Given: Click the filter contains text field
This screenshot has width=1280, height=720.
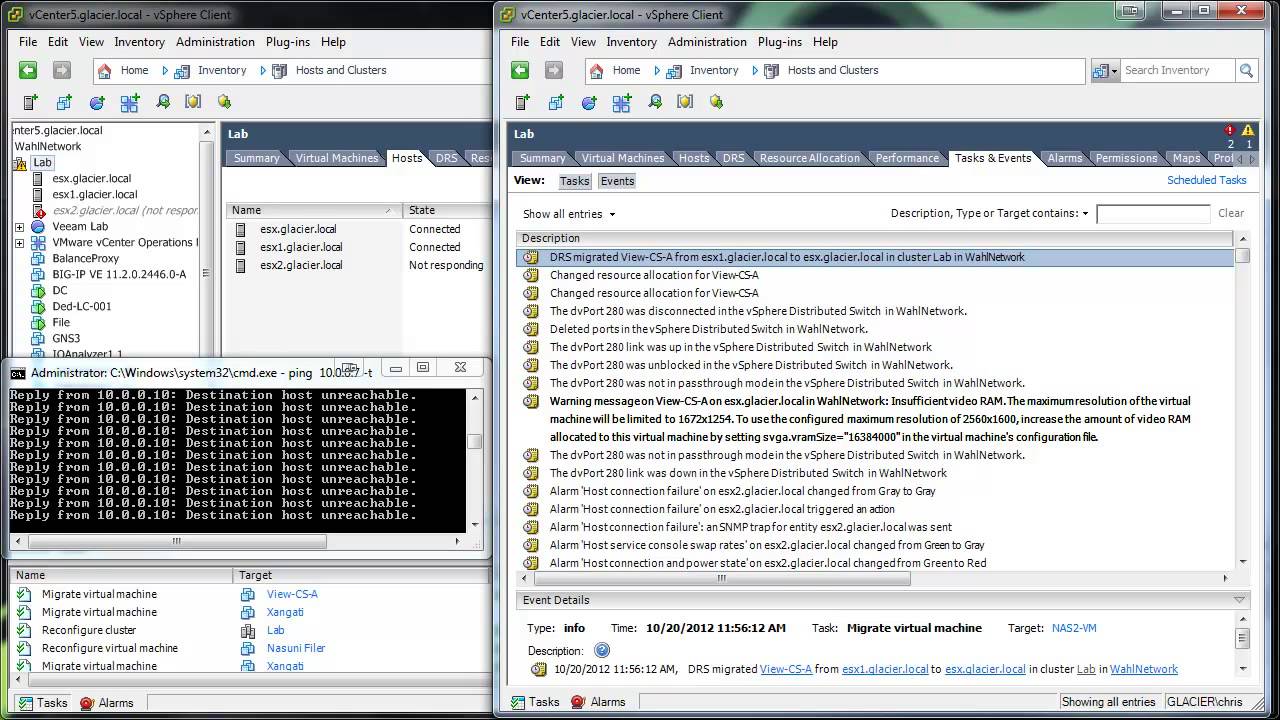Looking at the screenshot, I should [1153, 213].
